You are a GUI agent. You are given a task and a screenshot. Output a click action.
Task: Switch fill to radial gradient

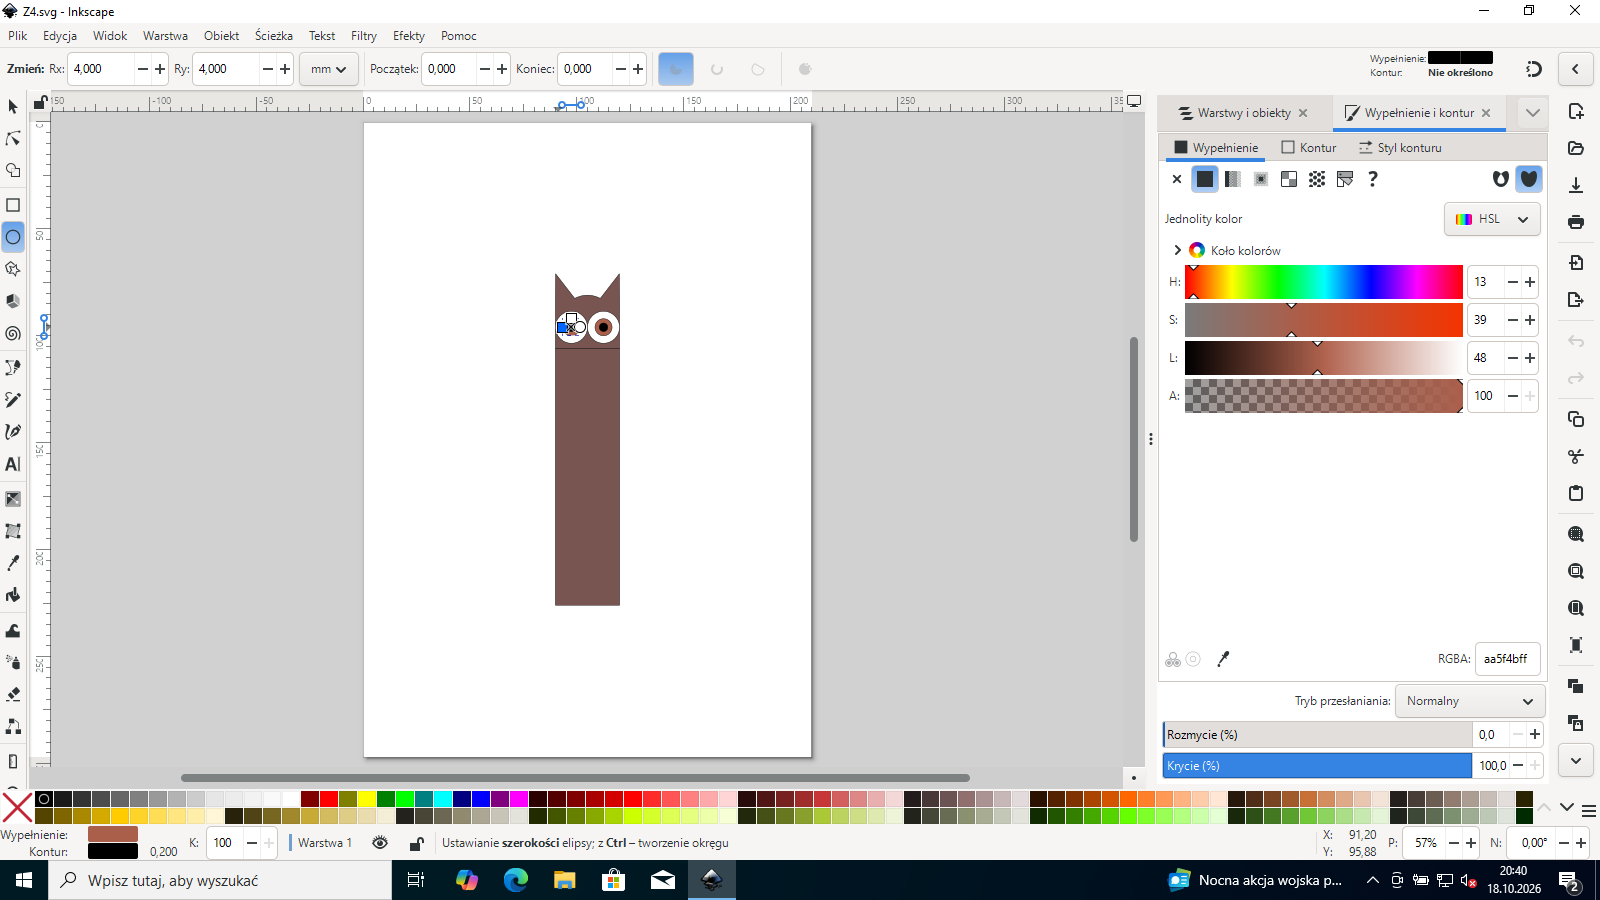pyautogui.click(x=1261, y=179)
